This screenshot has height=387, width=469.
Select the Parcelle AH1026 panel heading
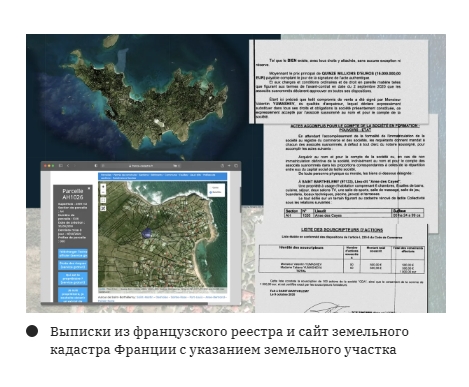pos(73,194)
